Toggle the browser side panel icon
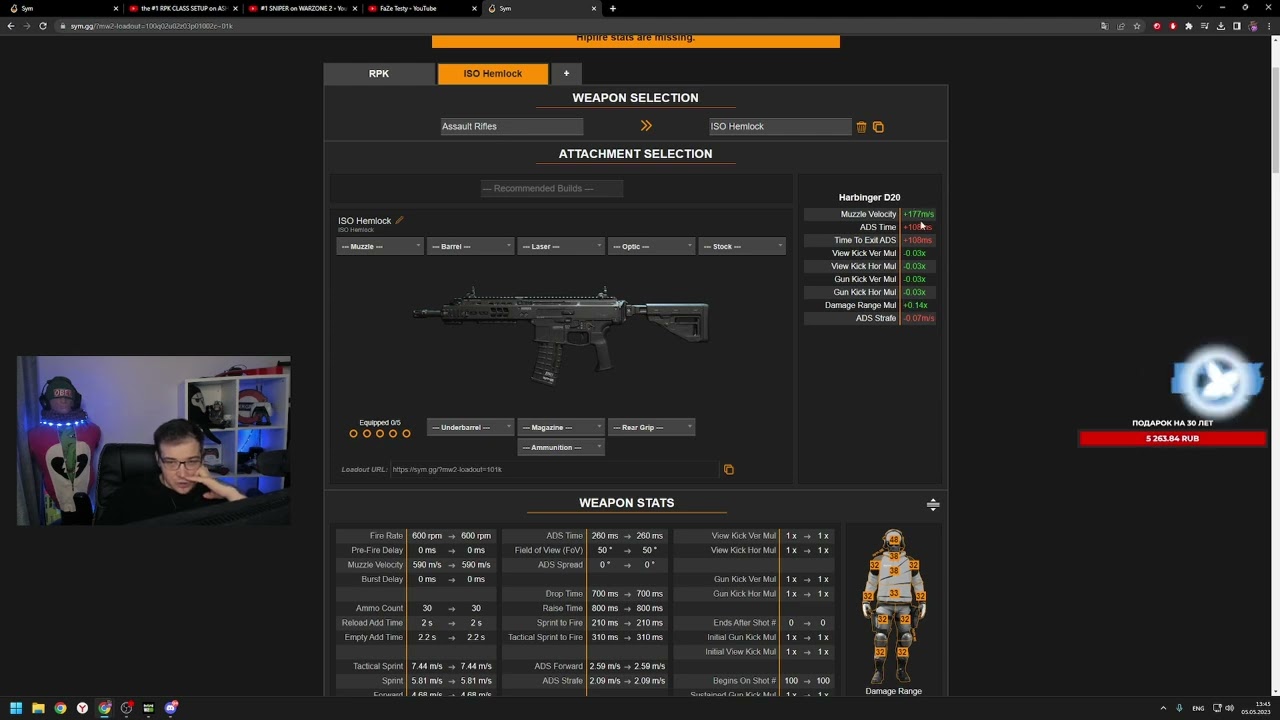This screenshot has width=1280, height=720. pos(1237,26)
